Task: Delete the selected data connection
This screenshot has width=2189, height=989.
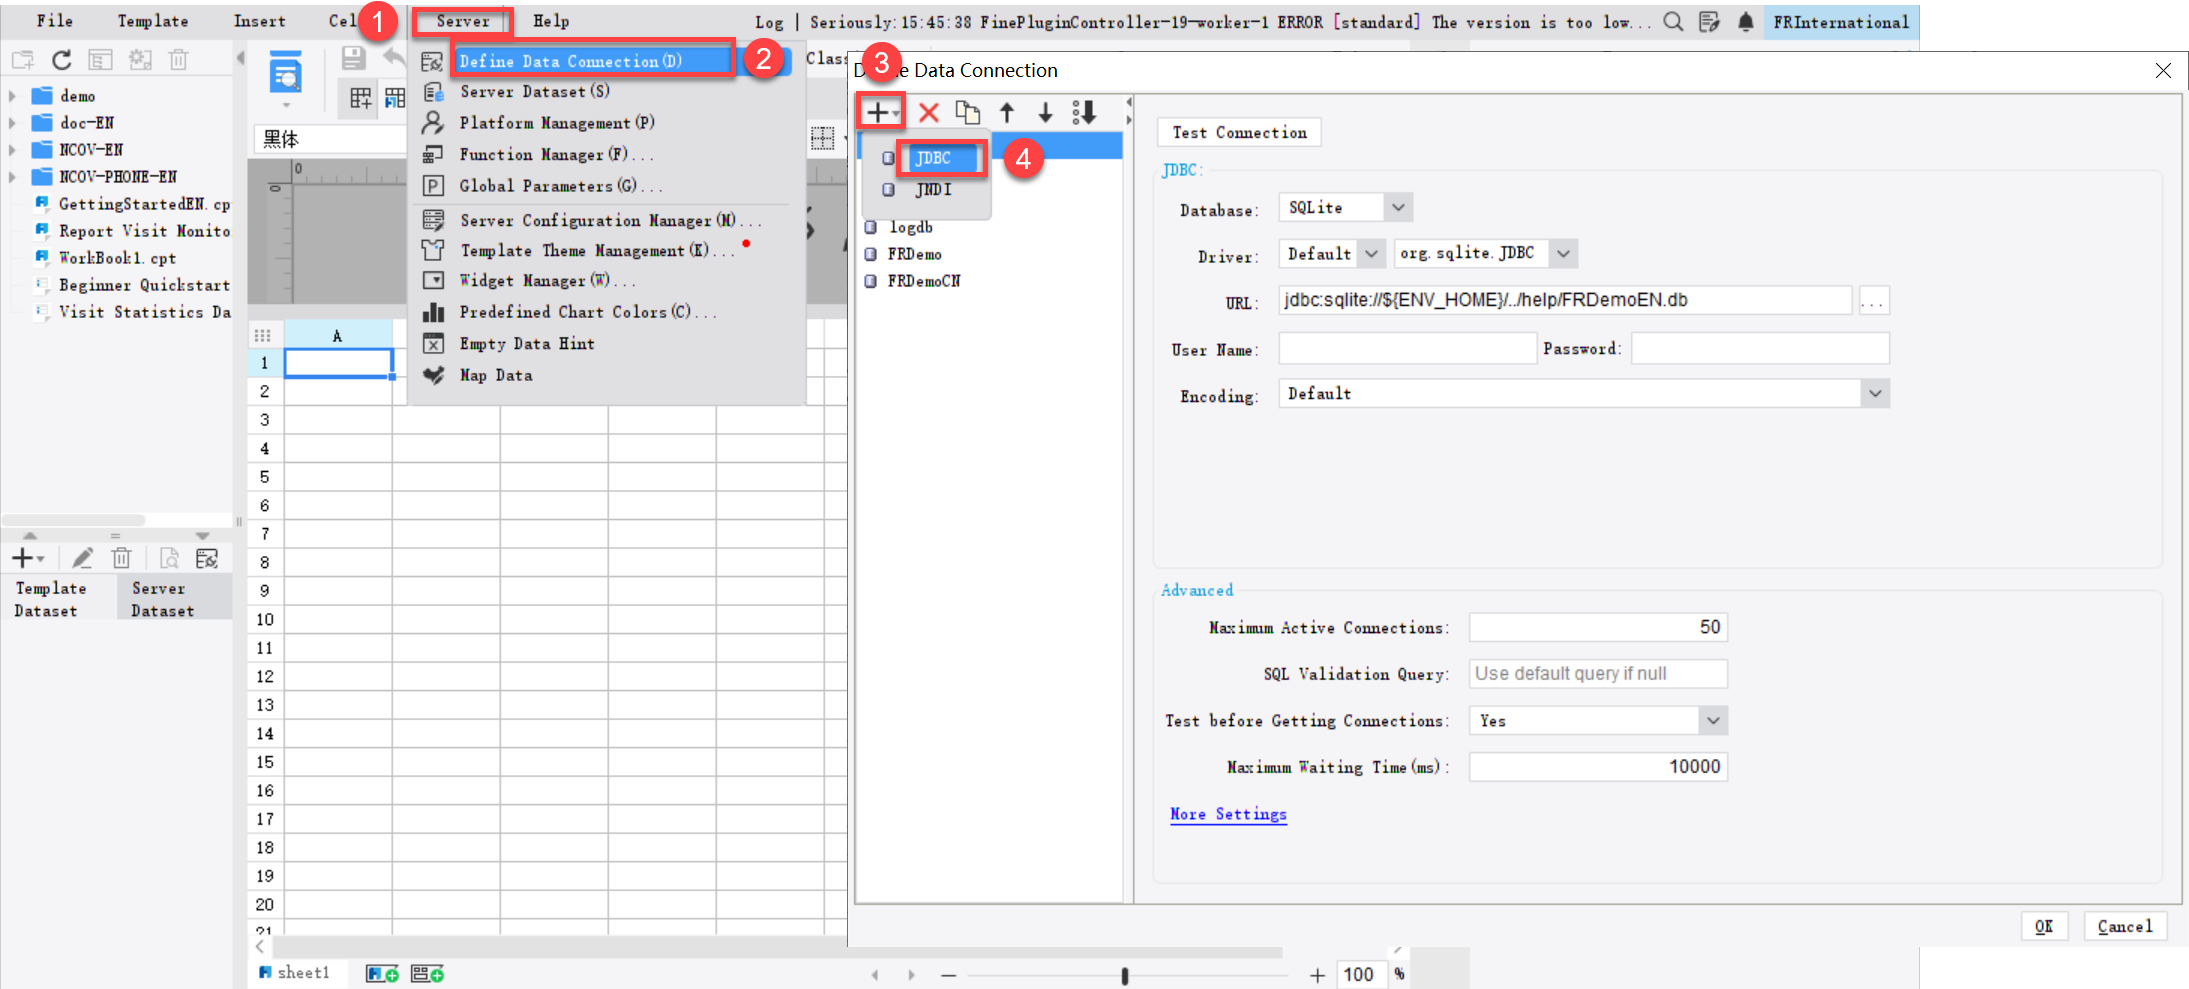Action: click(x=928, y=112)
